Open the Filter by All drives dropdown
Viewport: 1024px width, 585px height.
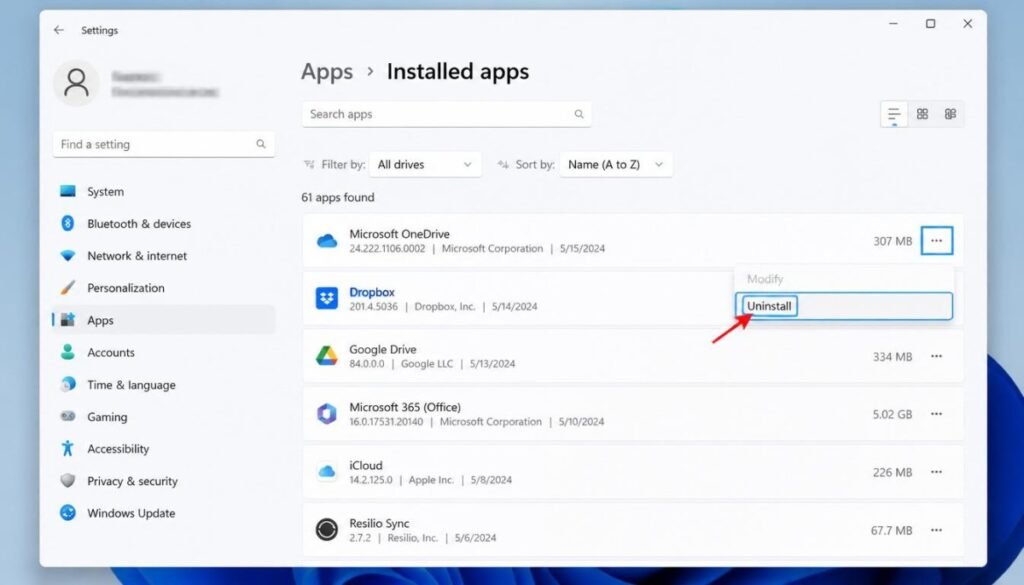tap(425, 165)
